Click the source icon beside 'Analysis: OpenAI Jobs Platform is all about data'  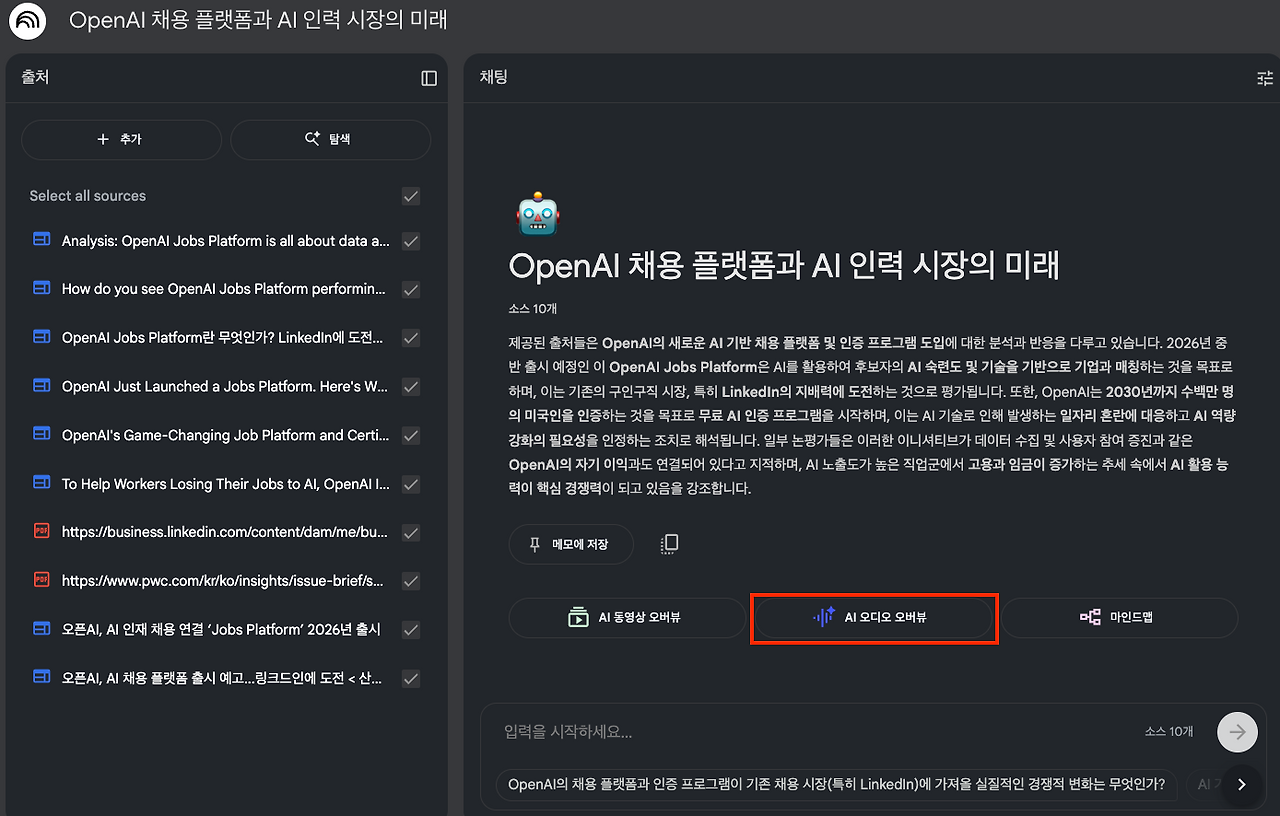tap(41, 240)
